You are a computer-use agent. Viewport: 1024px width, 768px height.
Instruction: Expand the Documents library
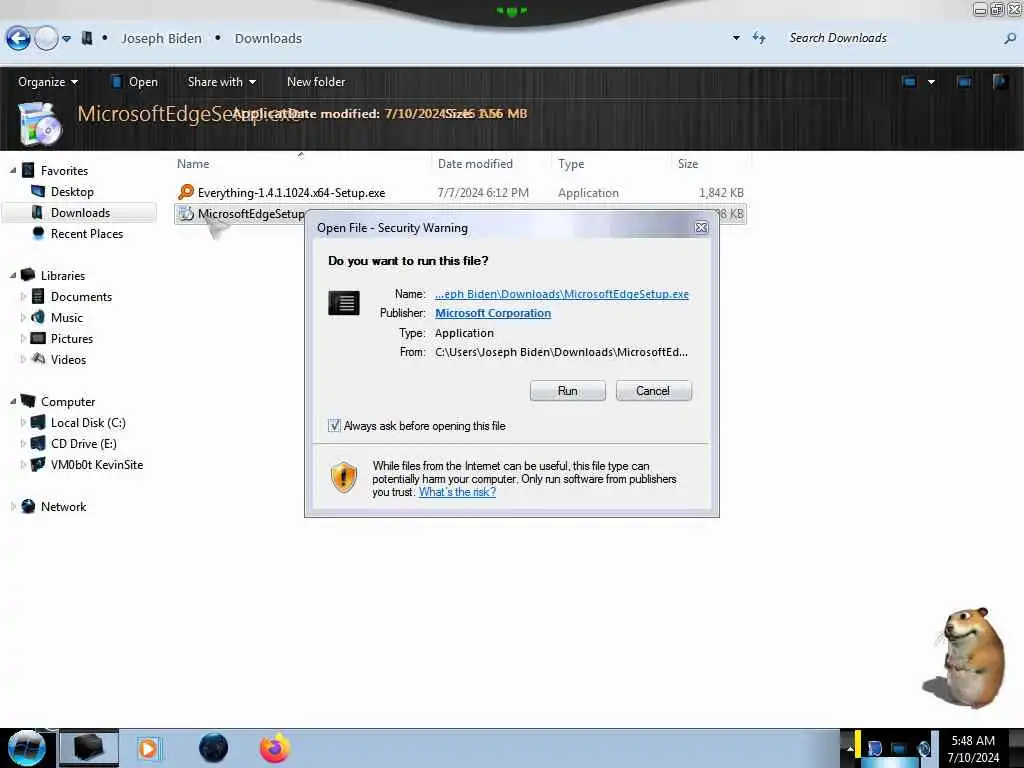tap(24, 296)
